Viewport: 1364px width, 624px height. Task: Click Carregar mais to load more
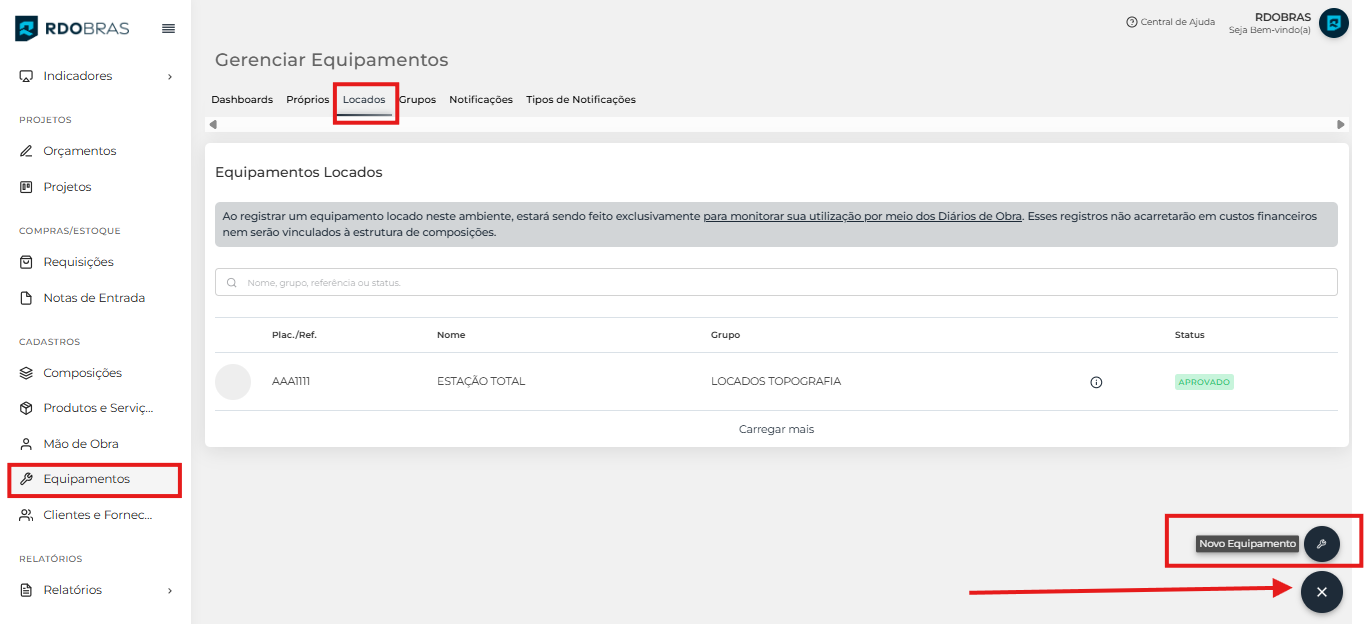(776, 429)
